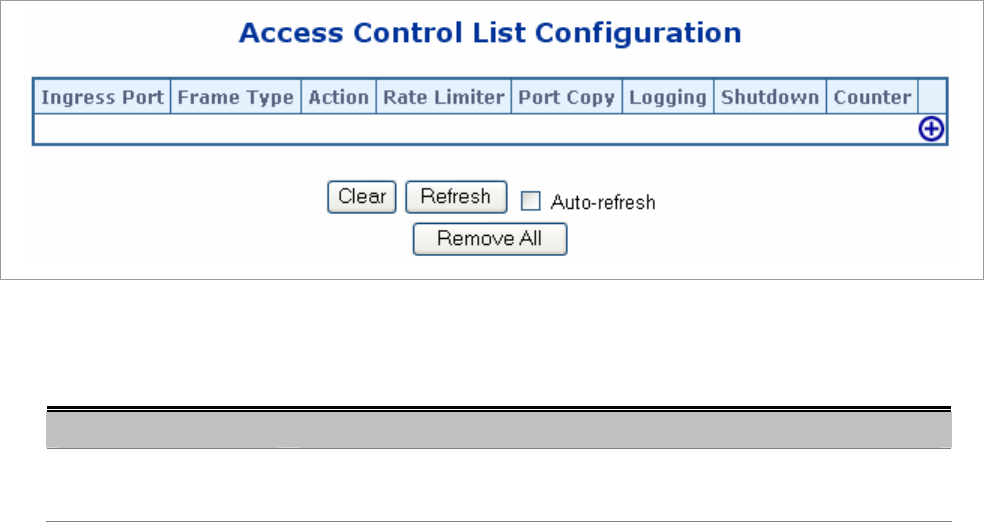The image size is (984, 522).
Task: Select the Shutdown column header
Action: [x=770, y=97]
